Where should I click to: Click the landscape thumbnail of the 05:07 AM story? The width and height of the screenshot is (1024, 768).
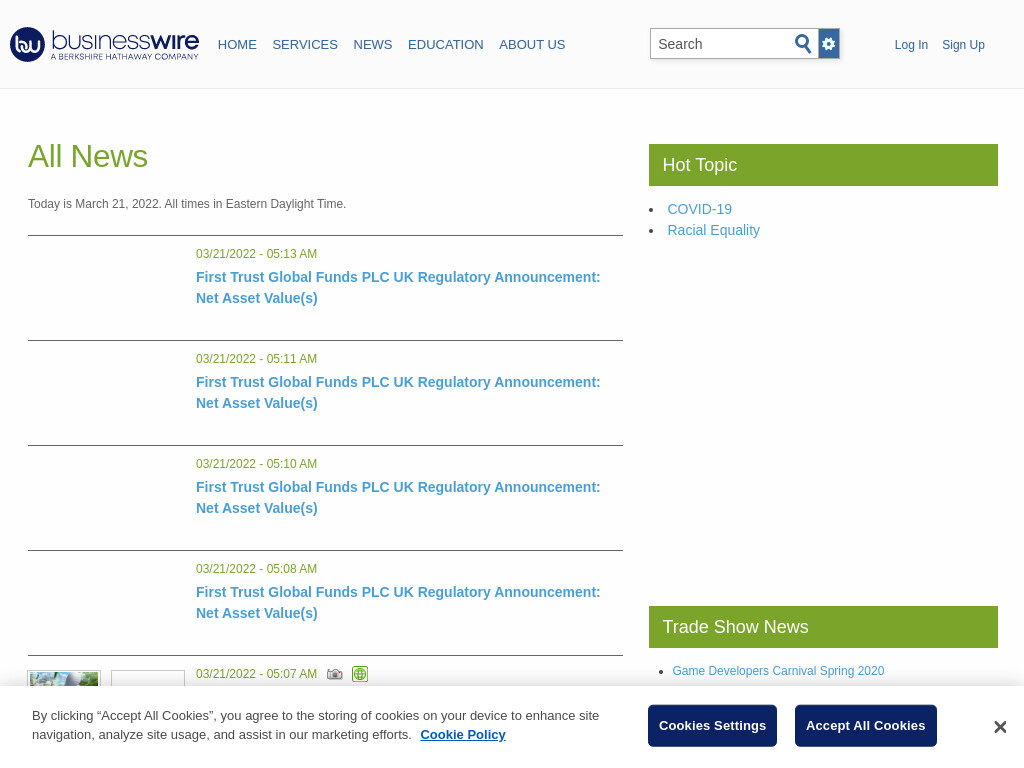[x=64, y=678]
